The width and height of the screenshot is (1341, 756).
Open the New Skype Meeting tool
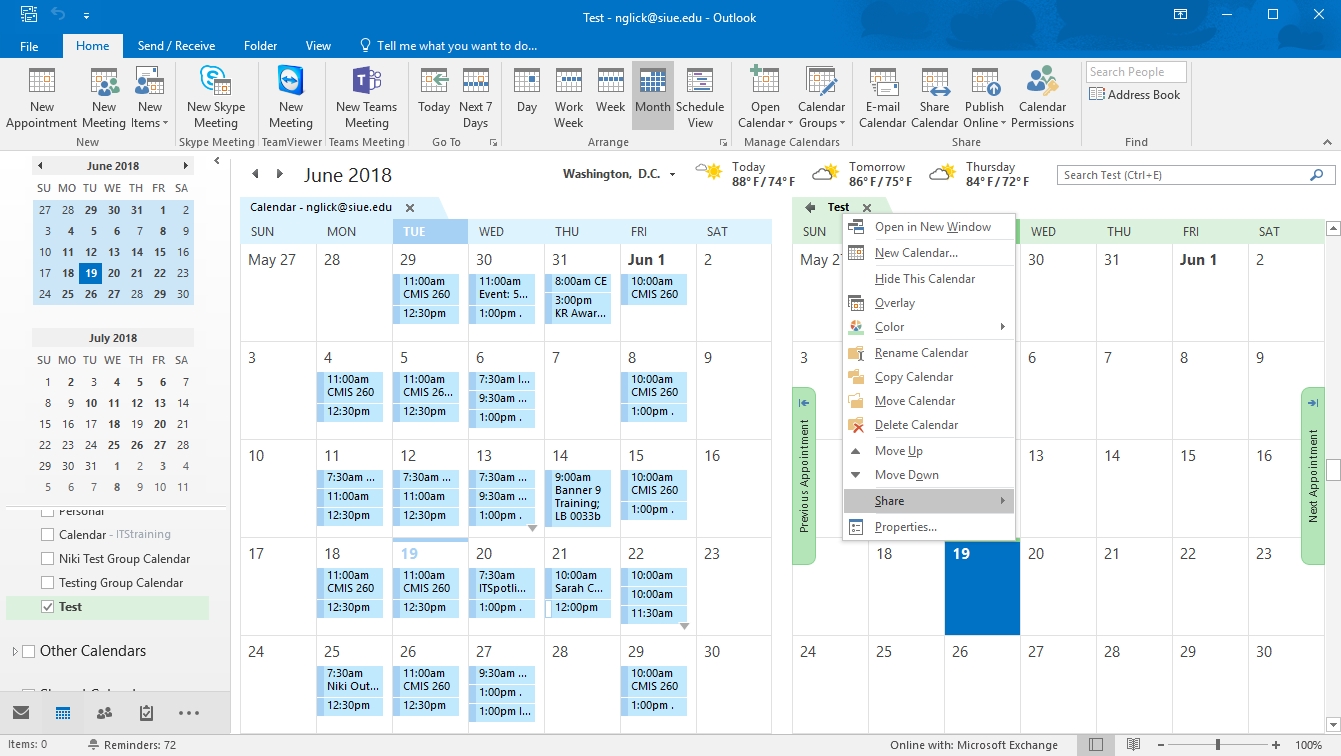215,98
